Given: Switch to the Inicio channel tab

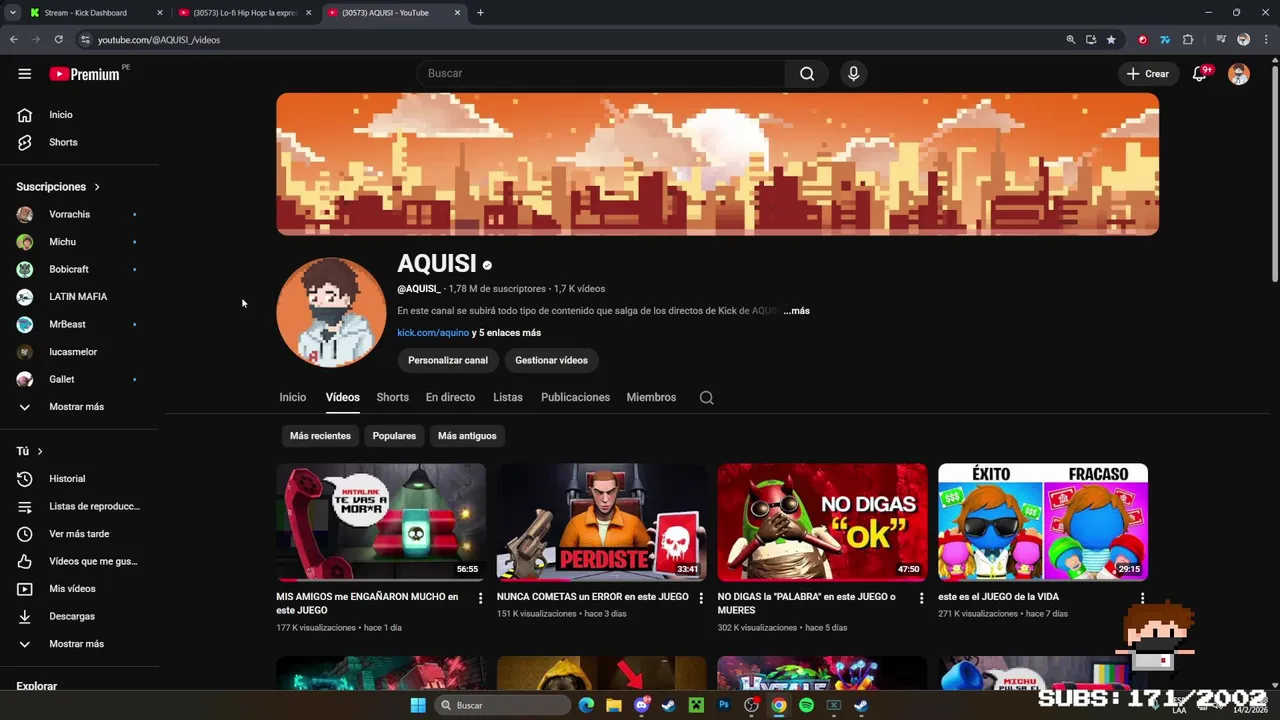Looking at the screenshot, I should click(x=293, y=397).
